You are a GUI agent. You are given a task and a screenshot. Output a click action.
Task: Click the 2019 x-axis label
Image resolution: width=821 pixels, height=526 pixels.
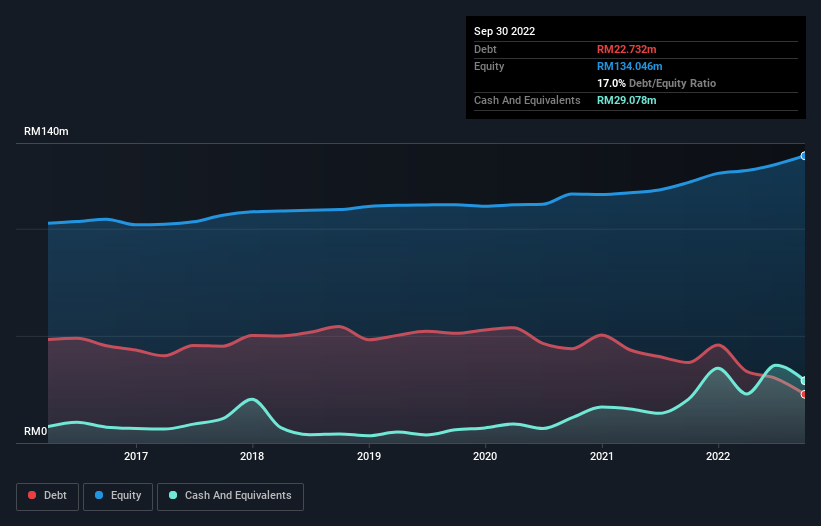click(x=369, y=456)
